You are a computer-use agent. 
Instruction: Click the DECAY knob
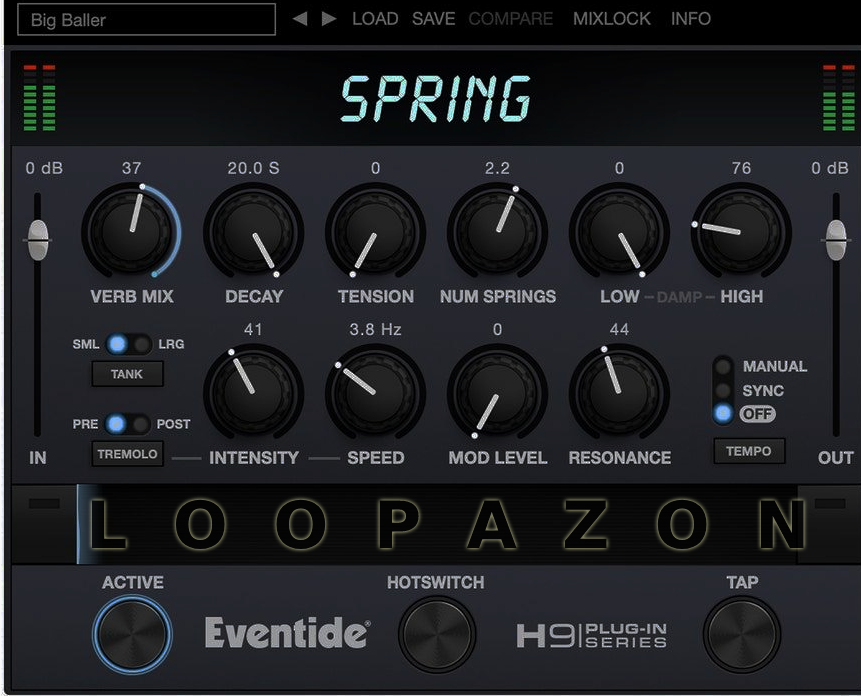[x=254, y=231]
